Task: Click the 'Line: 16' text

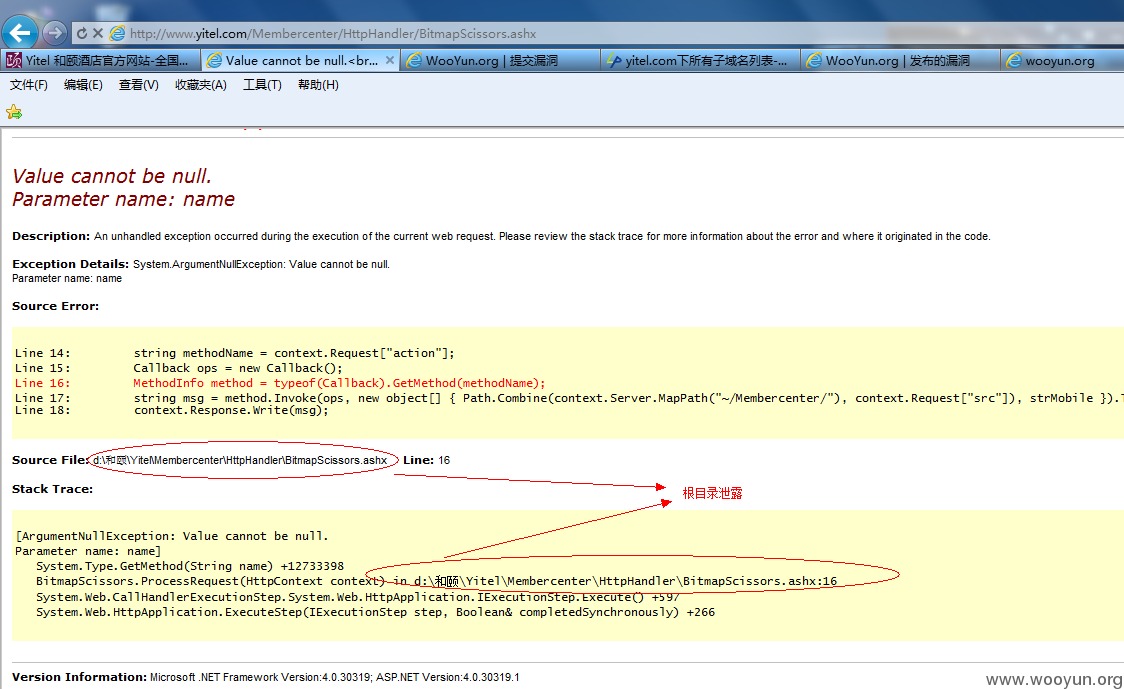Action: click(x=427, y=460)
